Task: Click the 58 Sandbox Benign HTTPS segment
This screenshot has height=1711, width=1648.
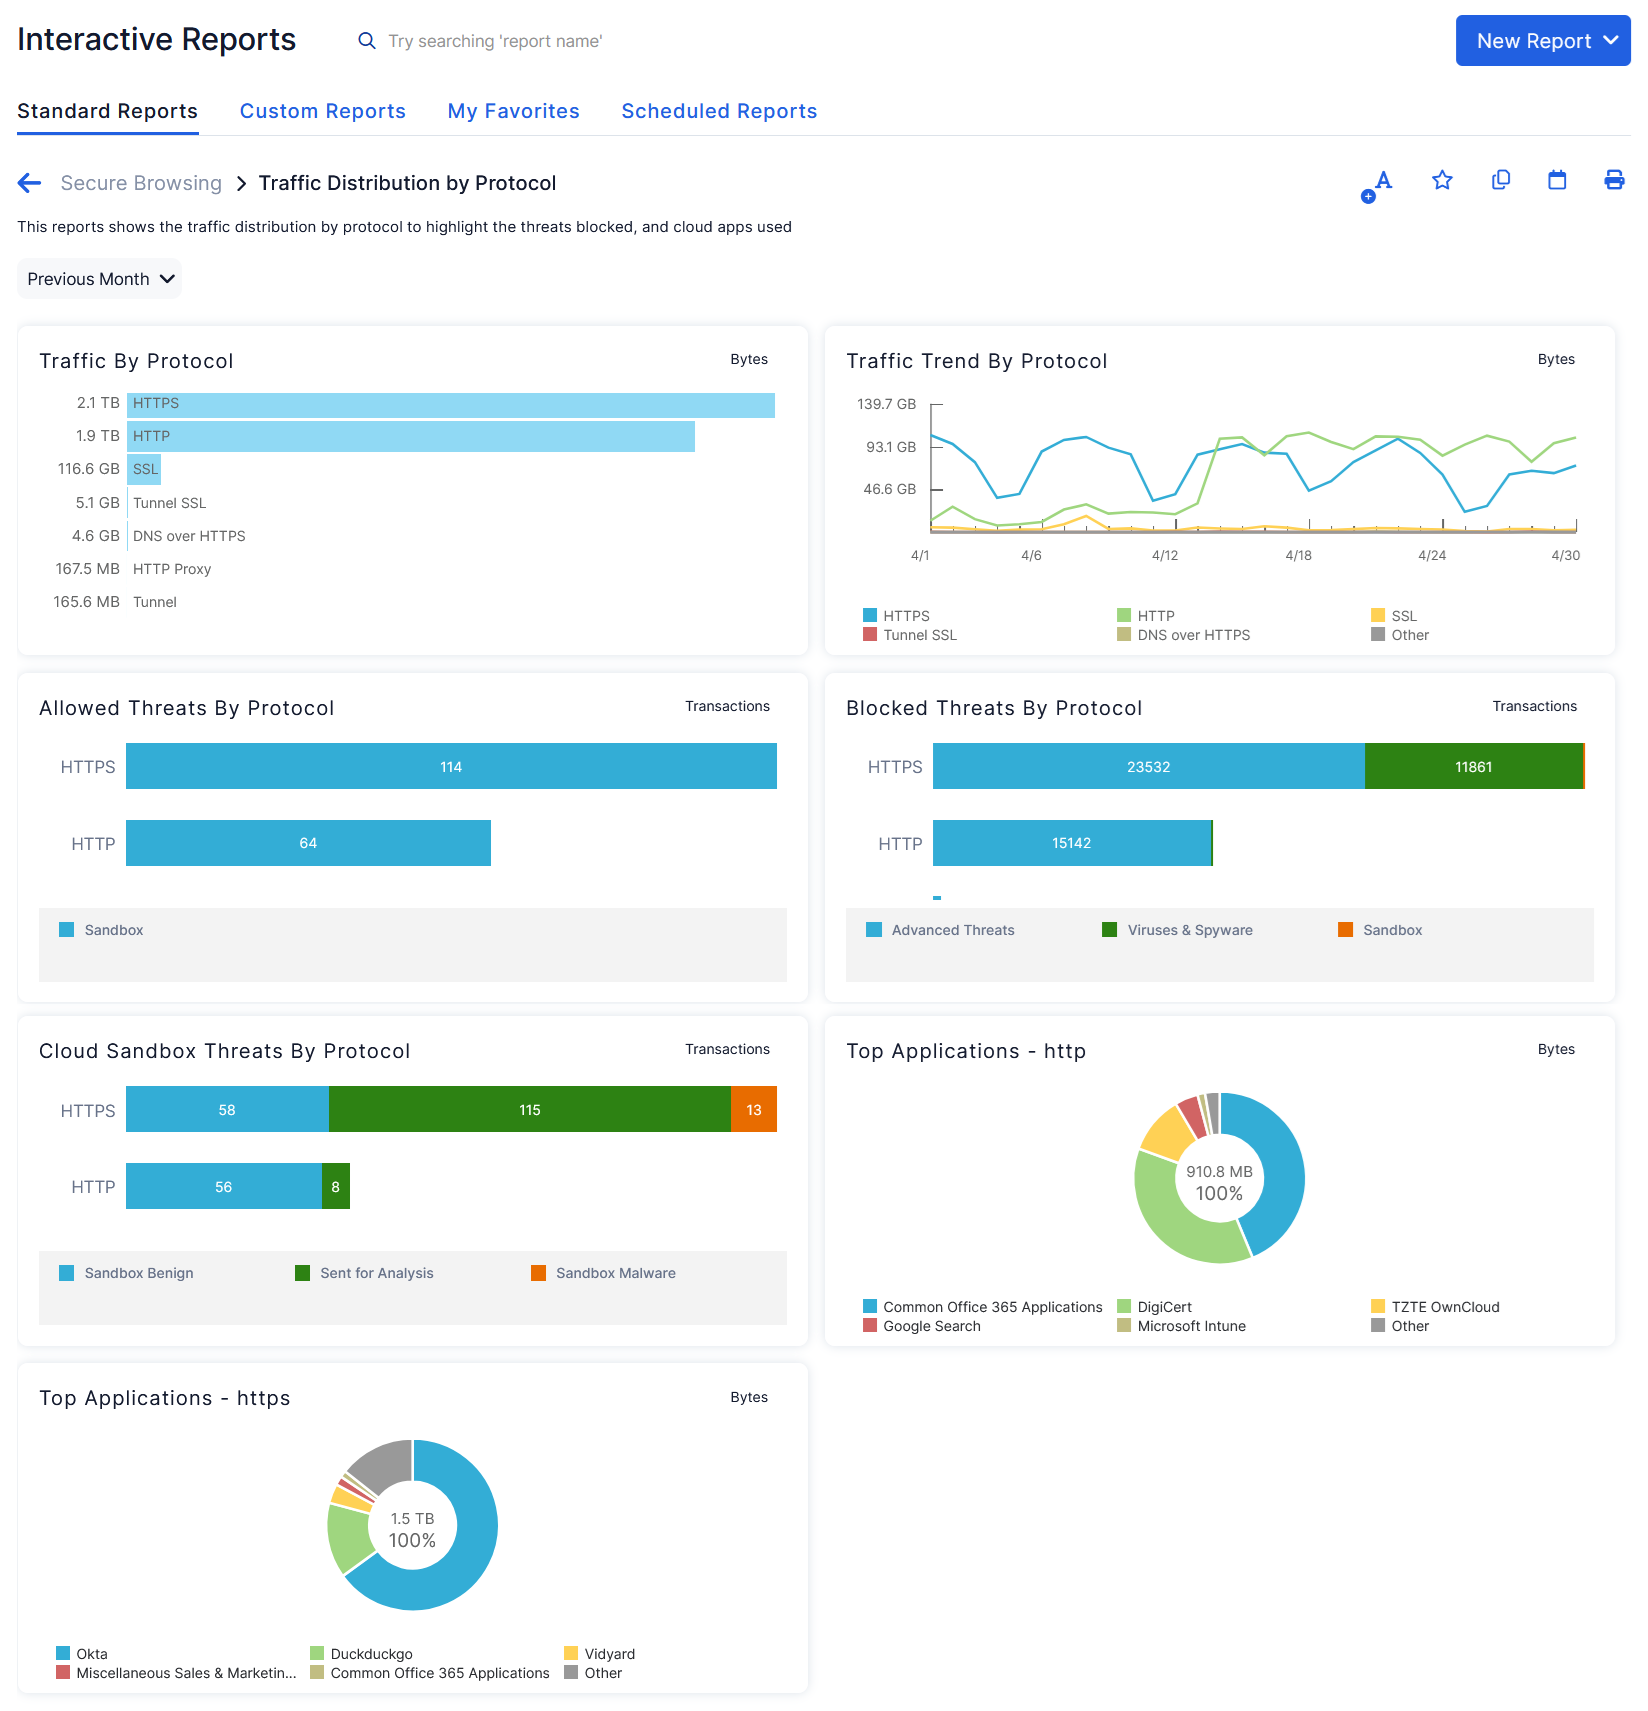Action: coord(227,1109)
